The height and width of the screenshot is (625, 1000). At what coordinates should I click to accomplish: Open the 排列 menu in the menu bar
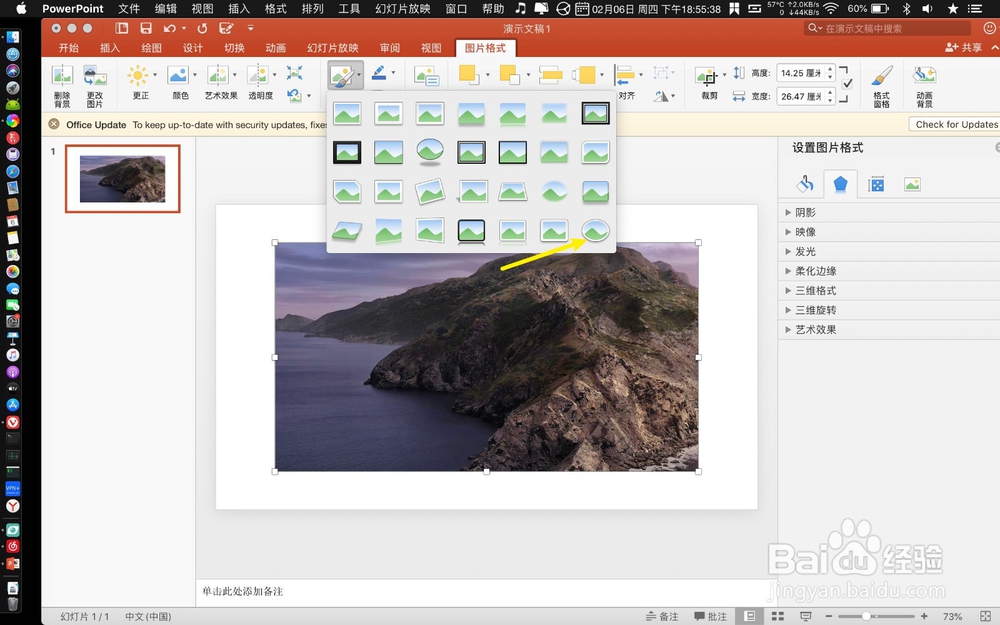click(312, 8)
